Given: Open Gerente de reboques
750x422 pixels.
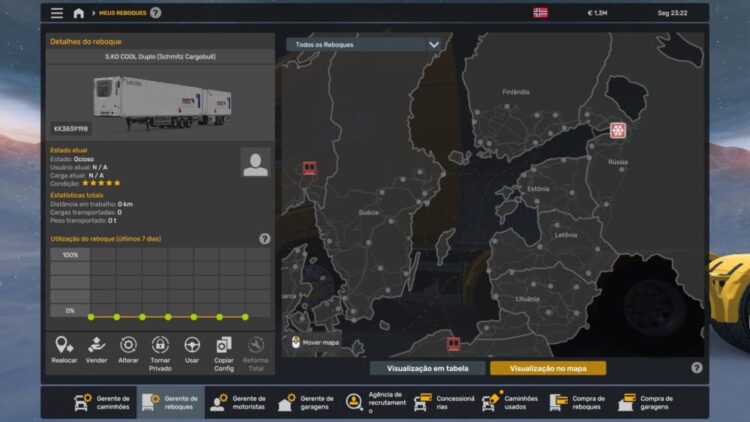Looking at the screenshot, I should pyautogui.click(x=170, y=402).
